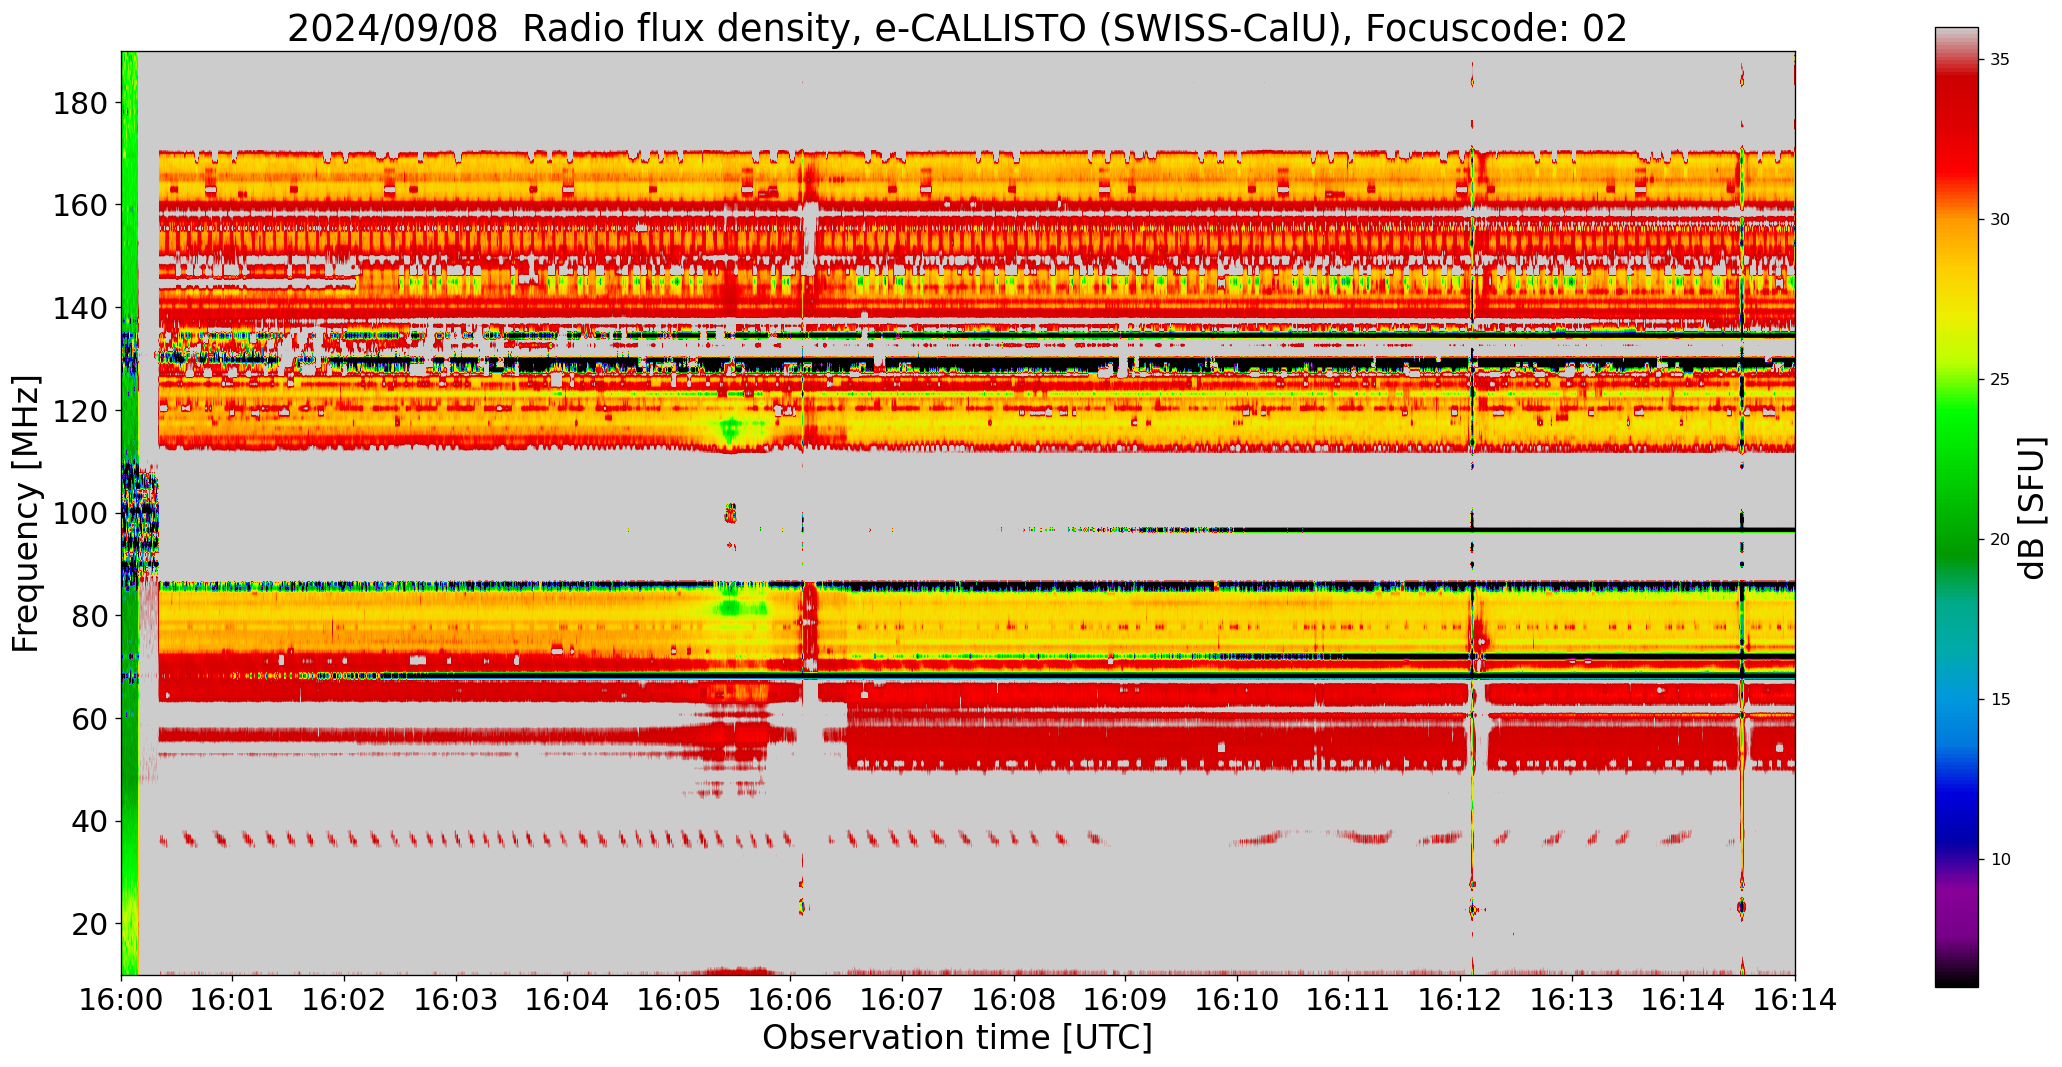Click the 16:12 time tick label
The image size is (2062, 1067).
1460,1000
